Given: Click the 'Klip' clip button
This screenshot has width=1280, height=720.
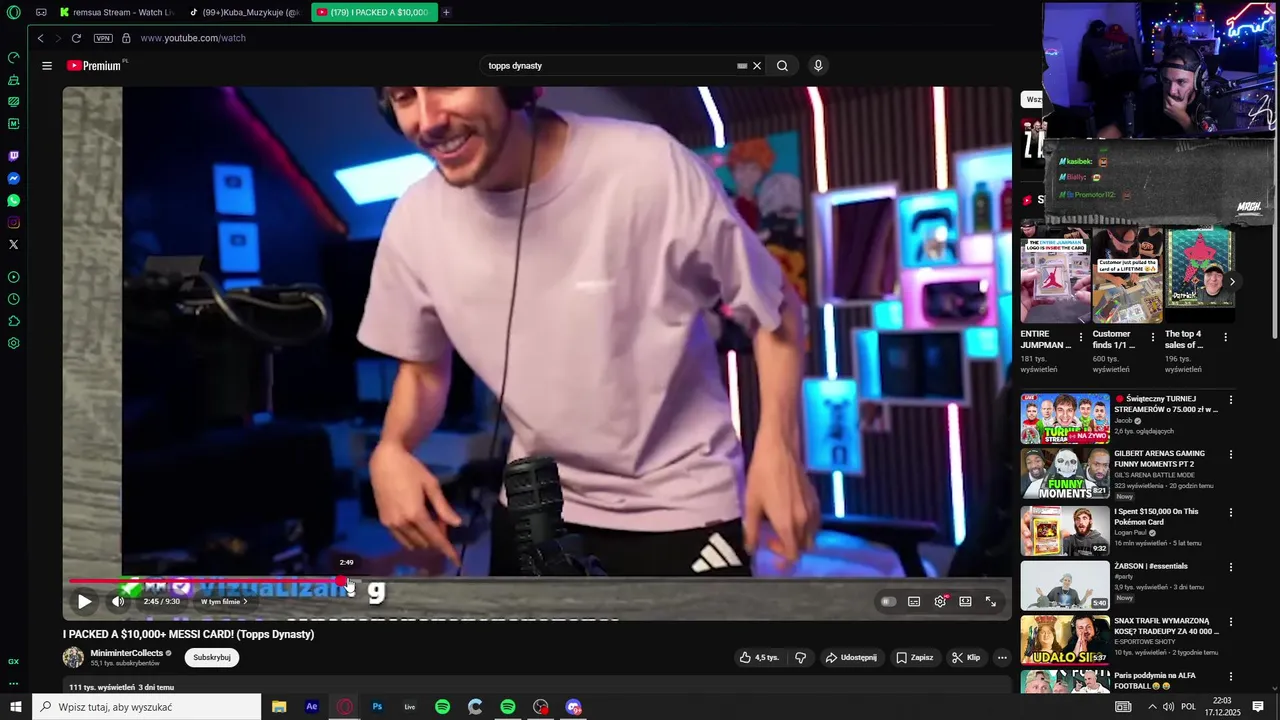Looking at the screenshot, I should coord(966,658).
